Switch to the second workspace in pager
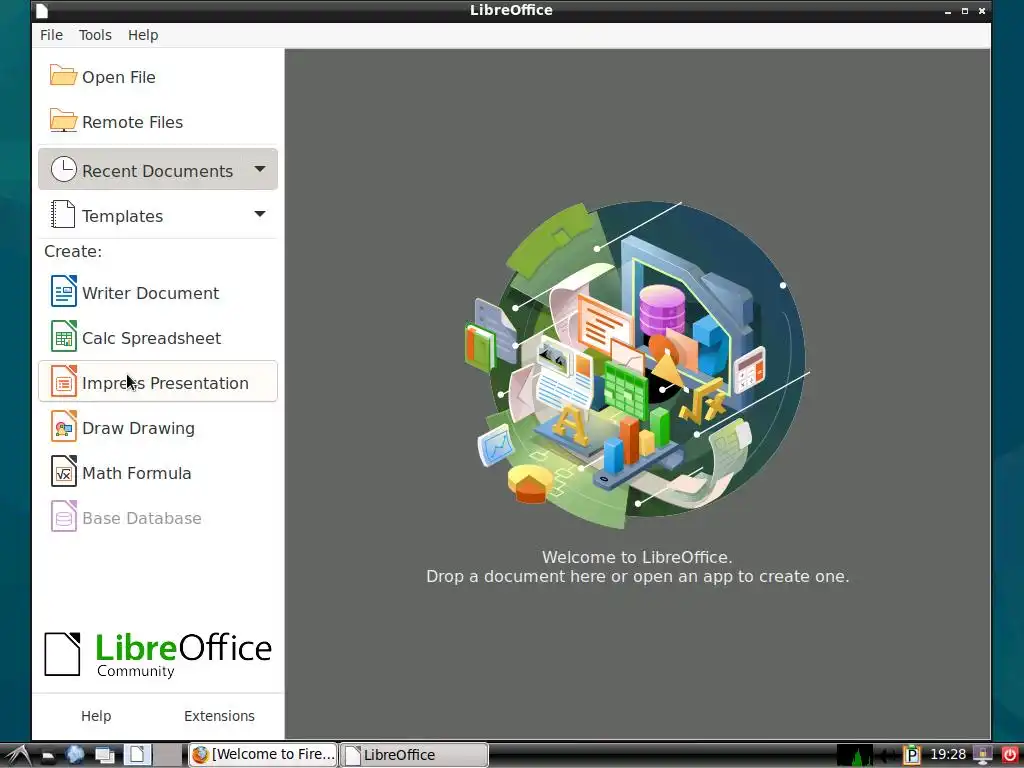Image resolution: width=1024 pixels, height=768 pixels. pyautogui.click(x=168, y=754)
